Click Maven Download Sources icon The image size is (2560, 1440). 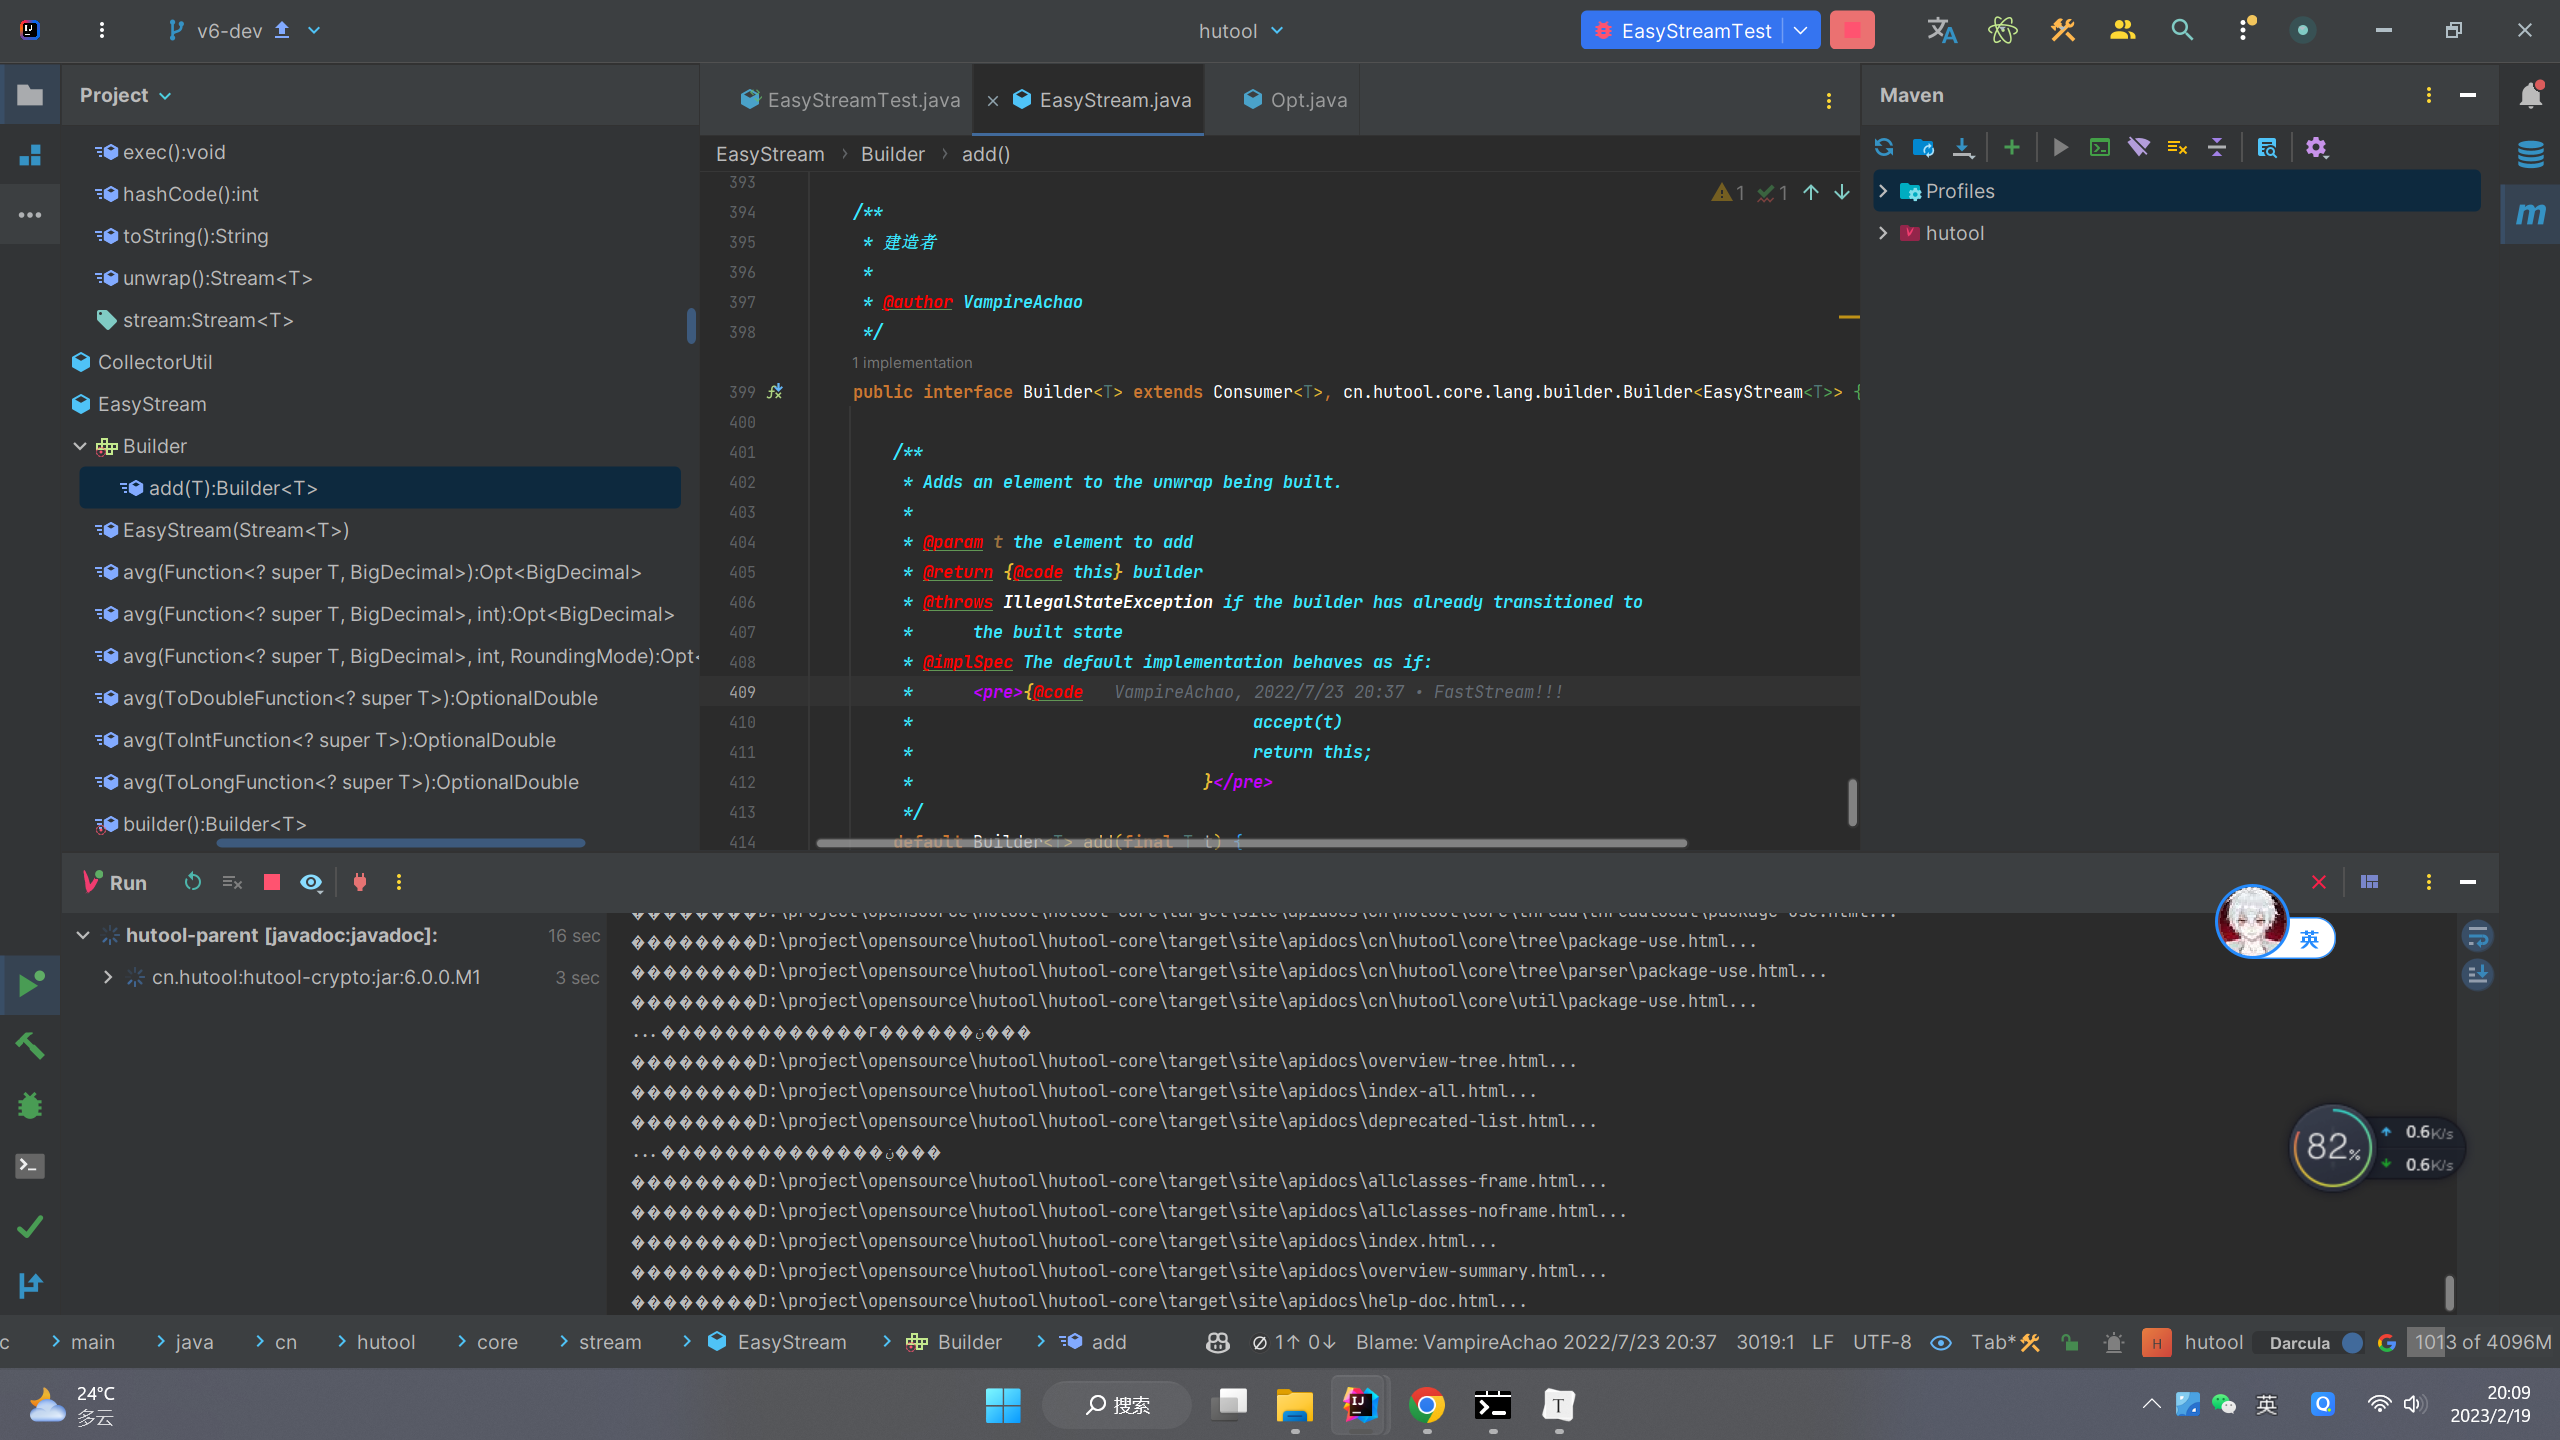tap(1962, 148)
